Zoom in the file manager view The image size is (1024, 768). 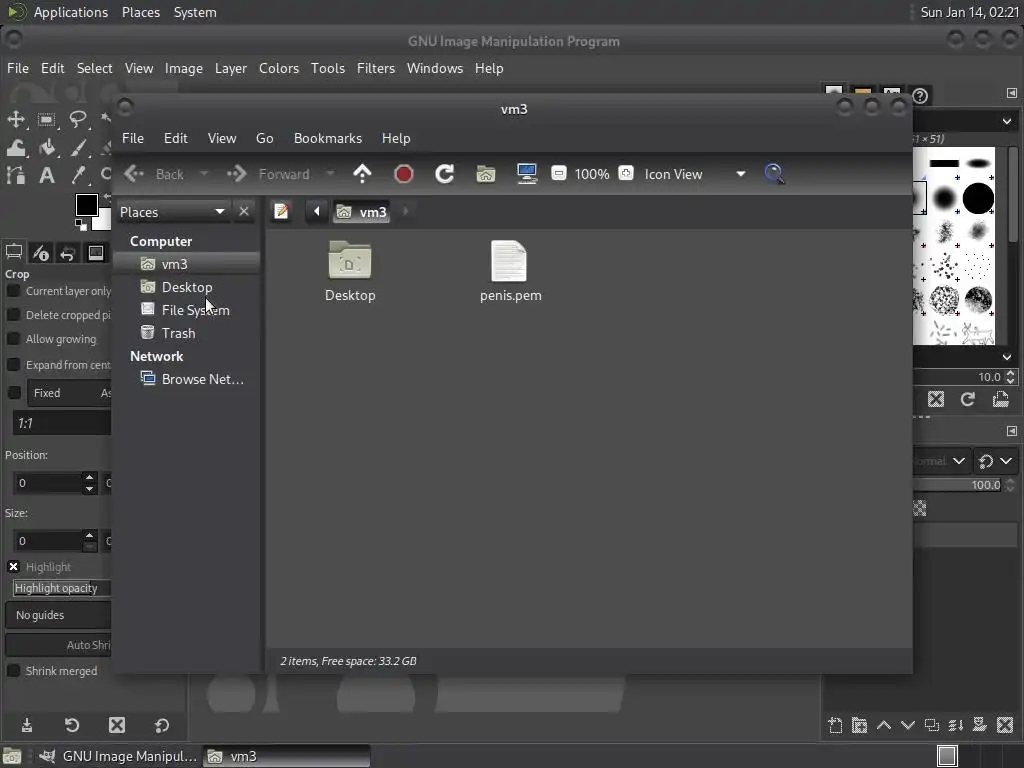(x=626, y=174)
